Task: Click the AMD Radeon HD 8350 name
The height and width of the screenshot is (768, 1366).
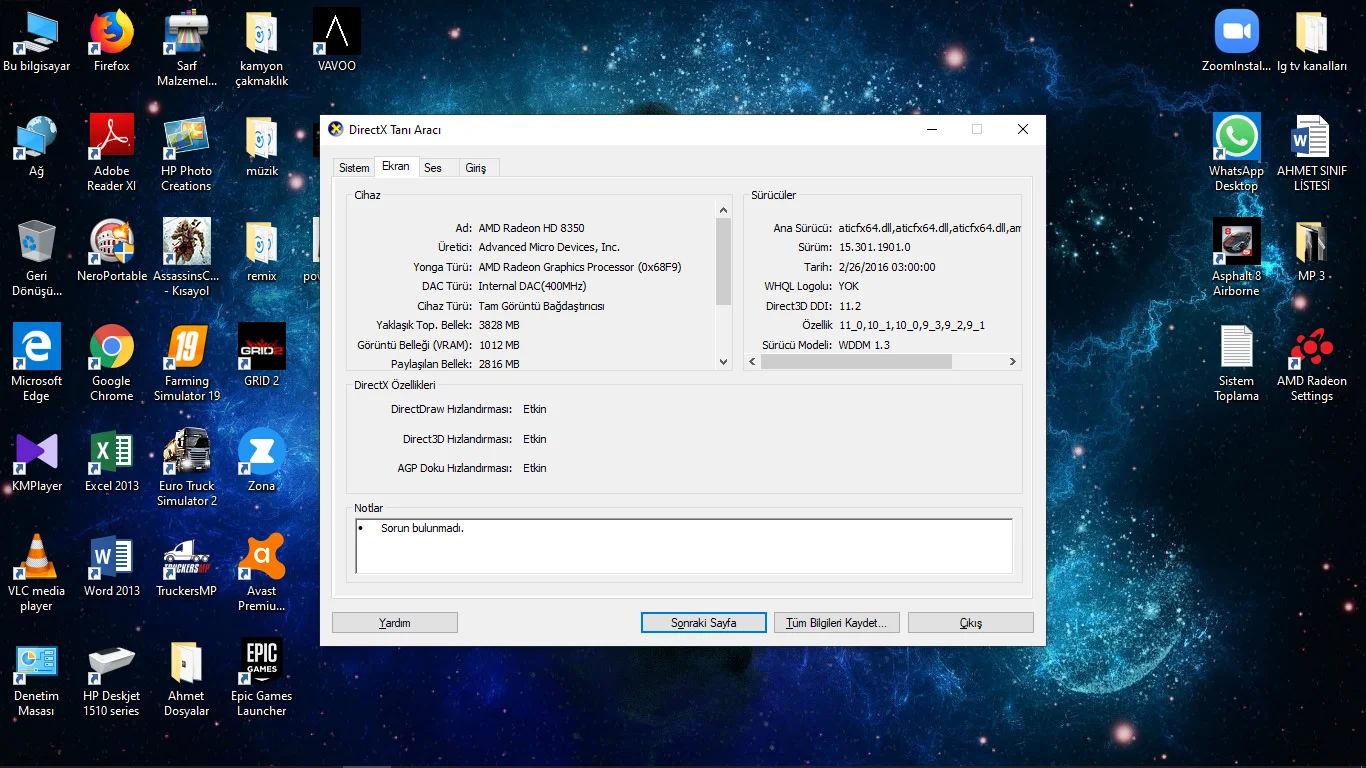Action: [532, 228]
